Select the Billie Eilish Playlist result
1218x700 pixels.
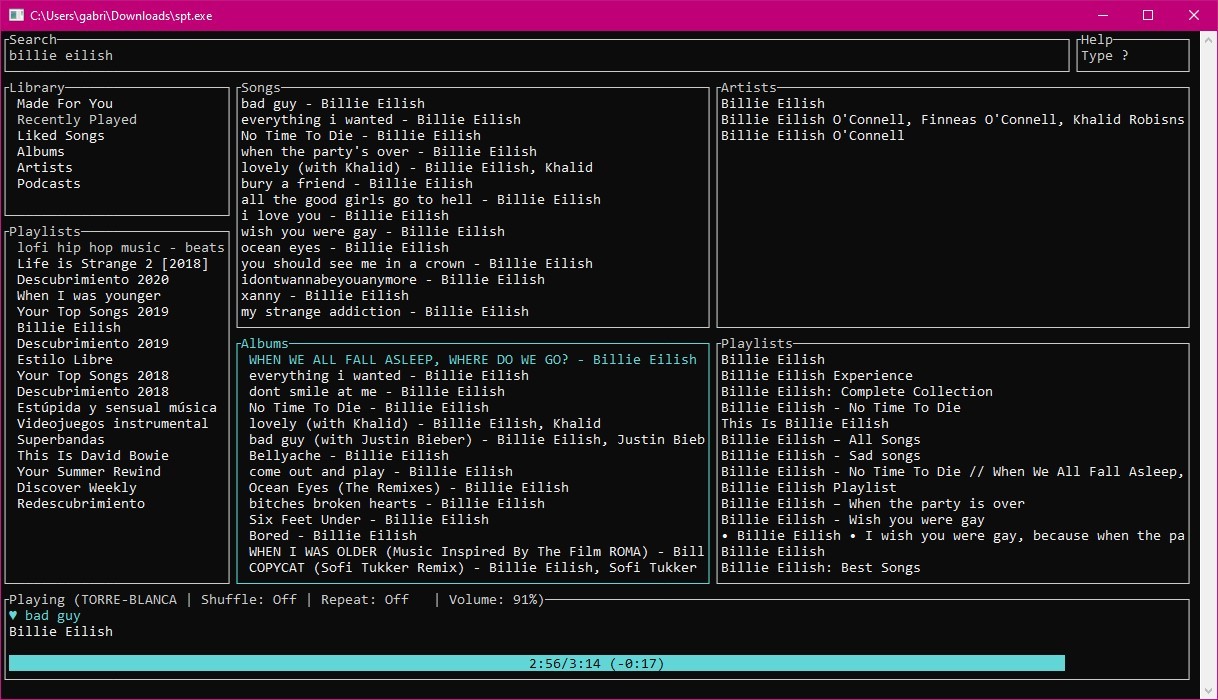809,488
